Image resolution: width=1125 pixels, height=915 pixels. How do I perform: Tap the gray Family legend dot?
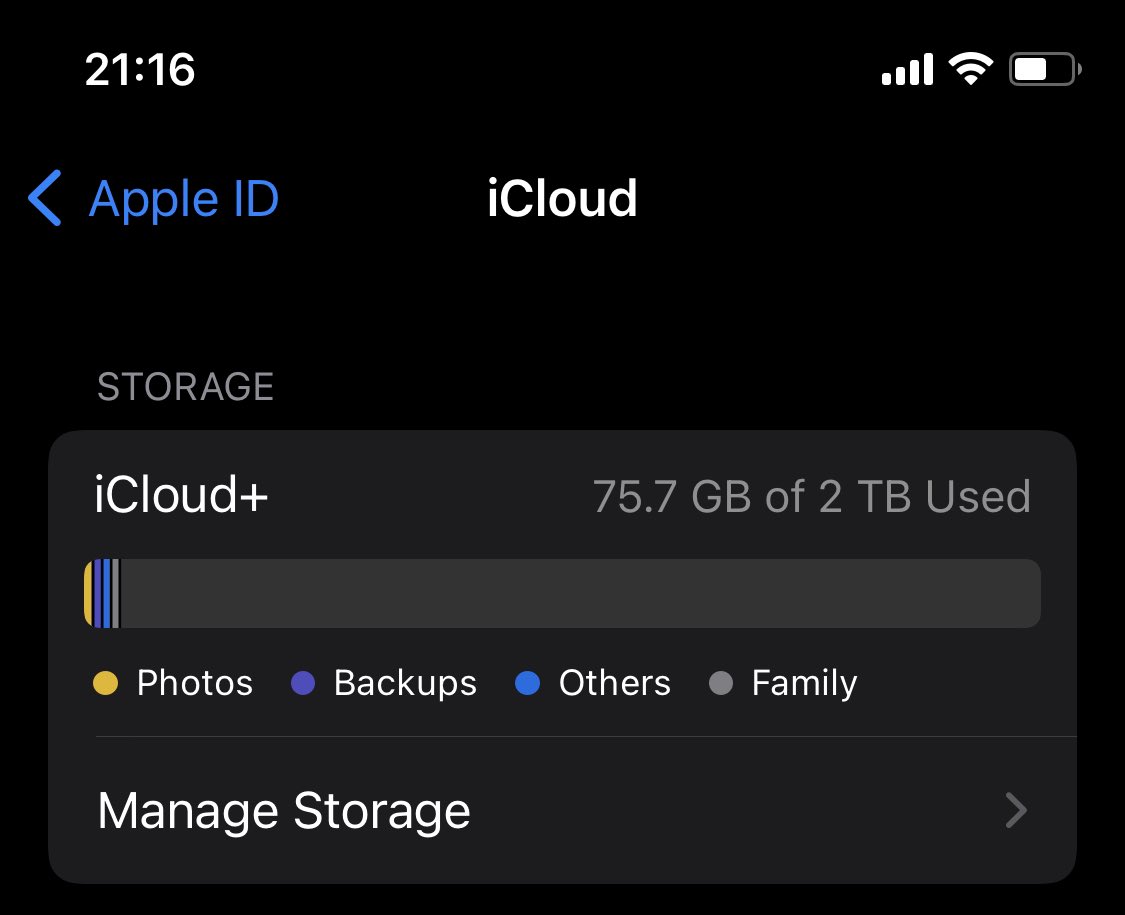click(x=721, y=682)
